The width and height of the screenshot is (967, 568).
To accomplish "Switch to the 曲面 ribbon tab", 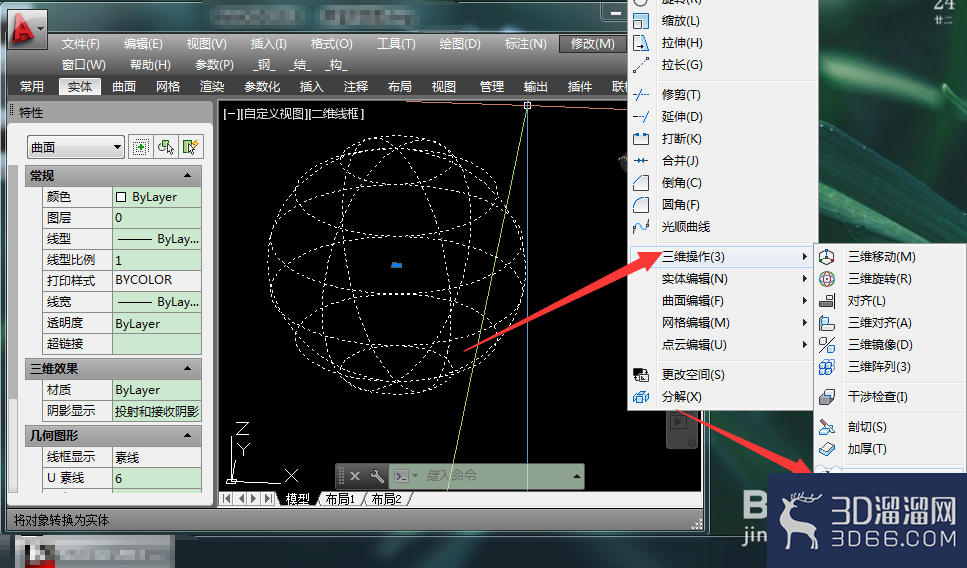I will click(x=124, y=87).
